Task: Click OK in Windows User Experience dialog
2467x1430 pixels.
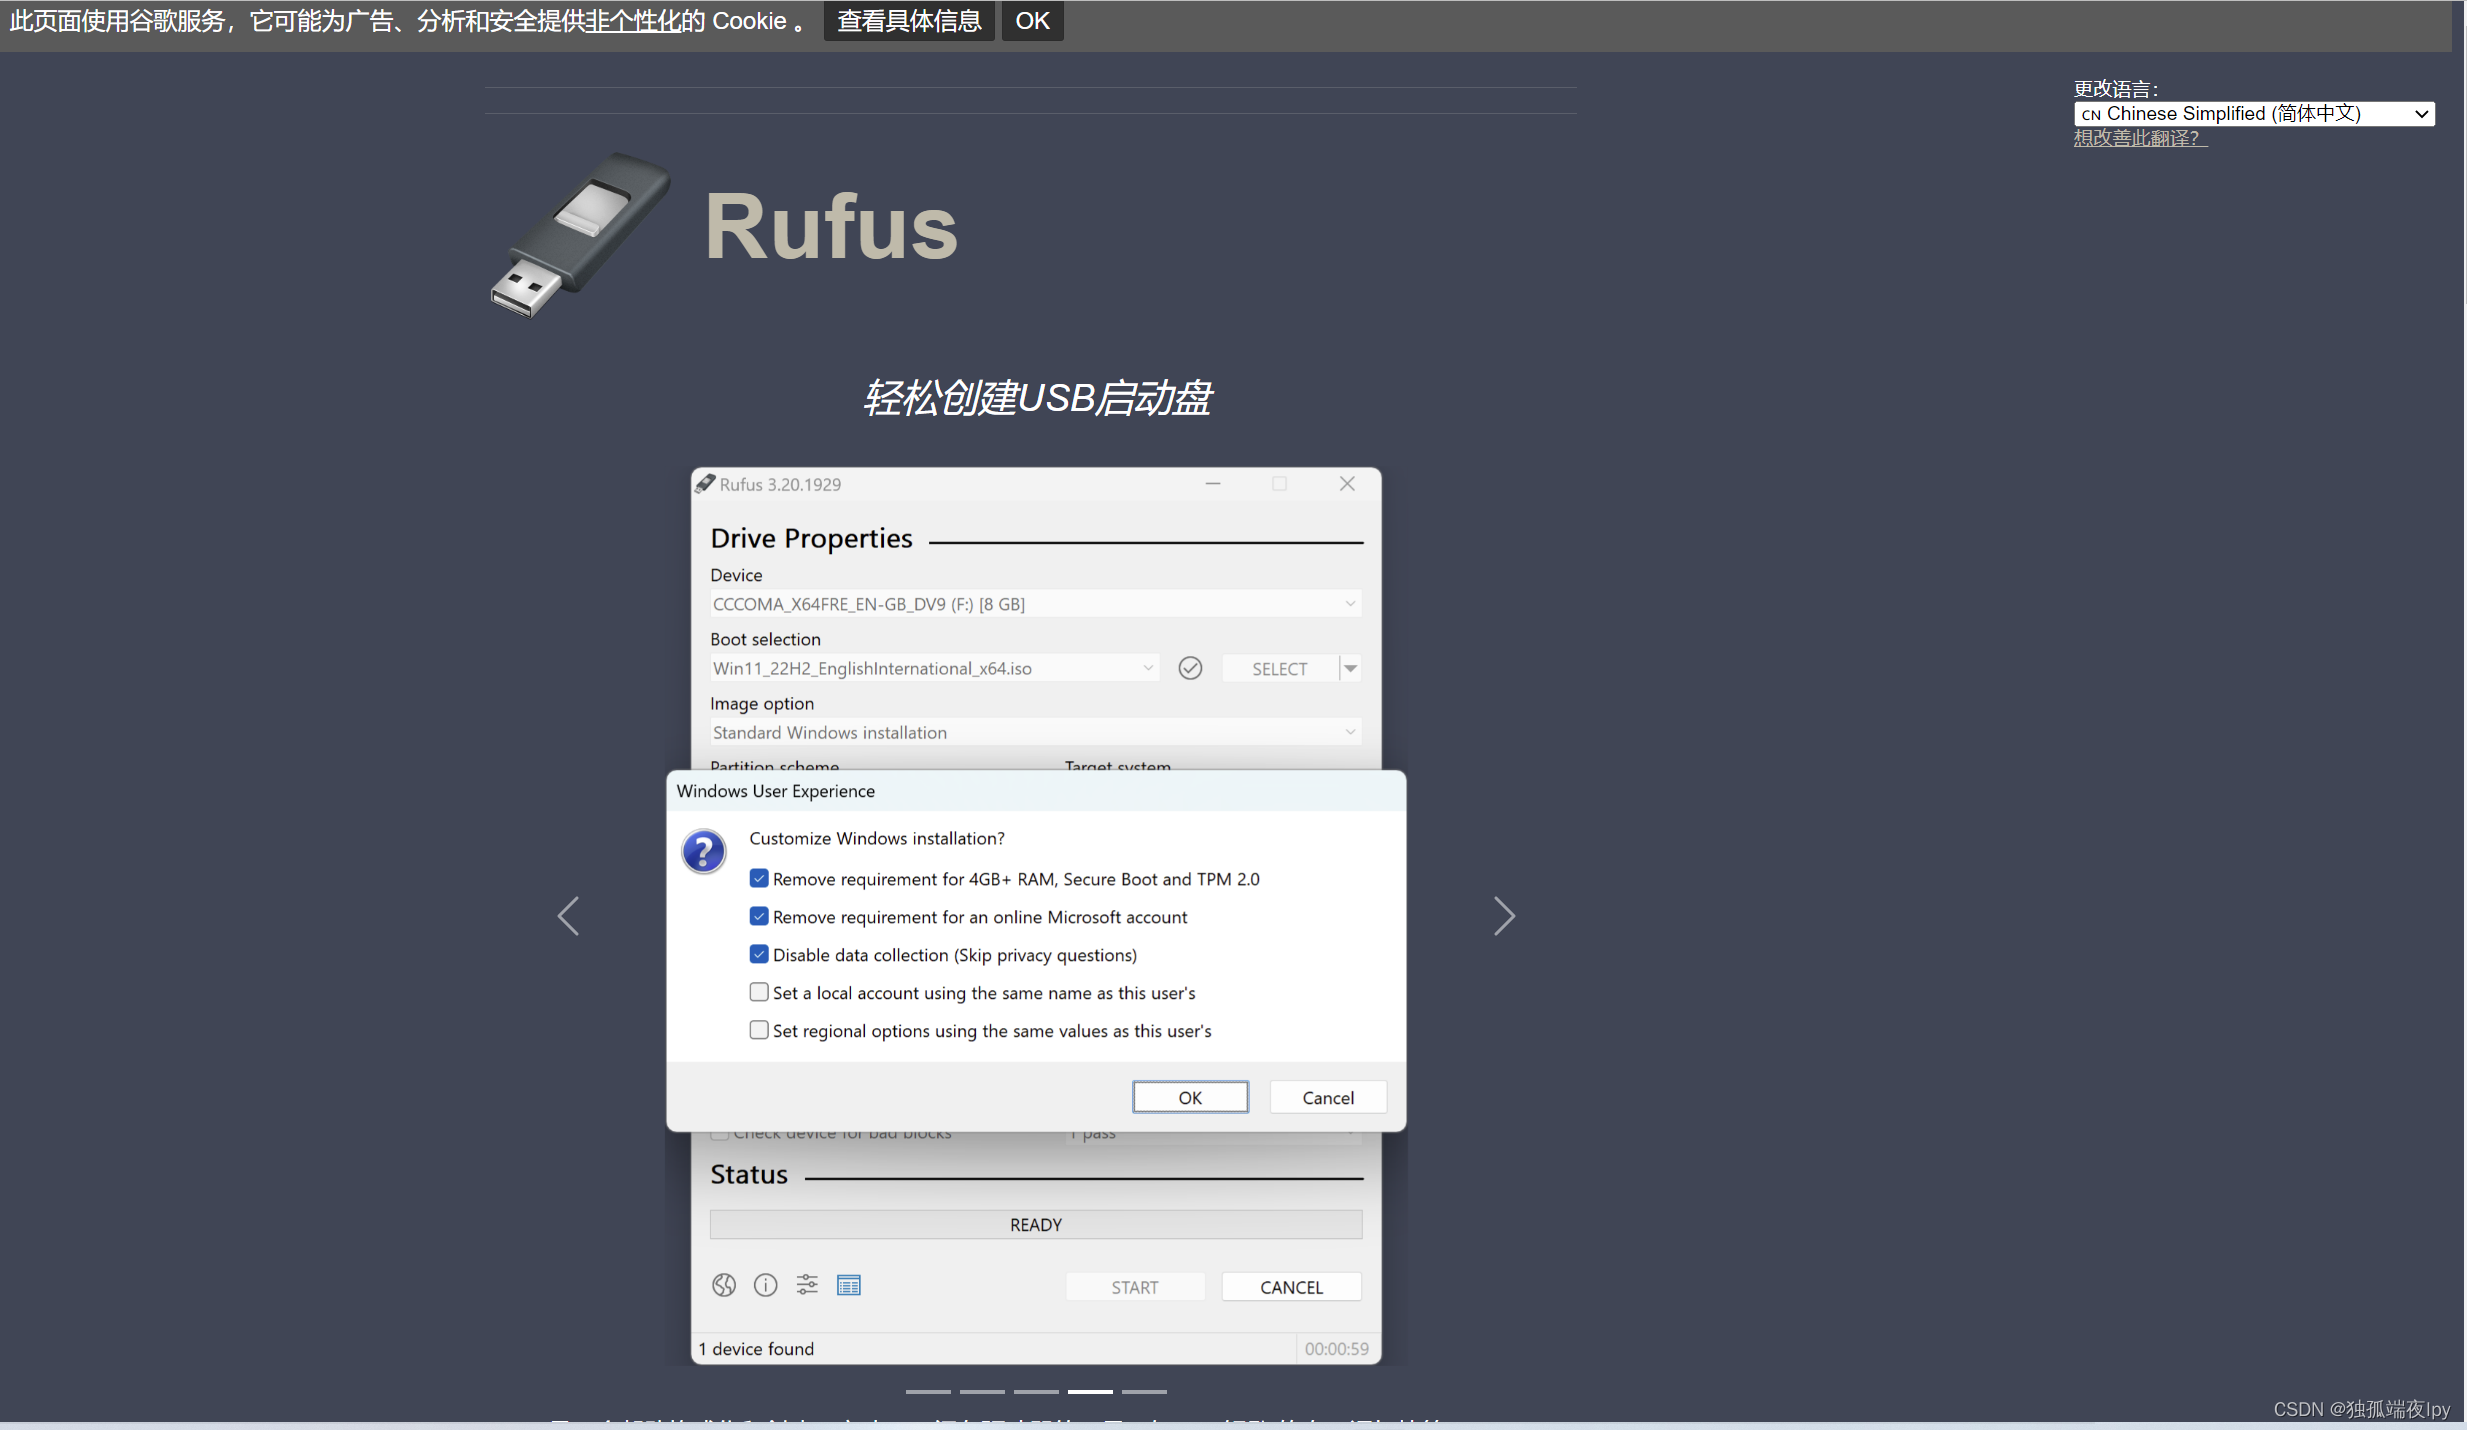Action: click(1190, 1097)
